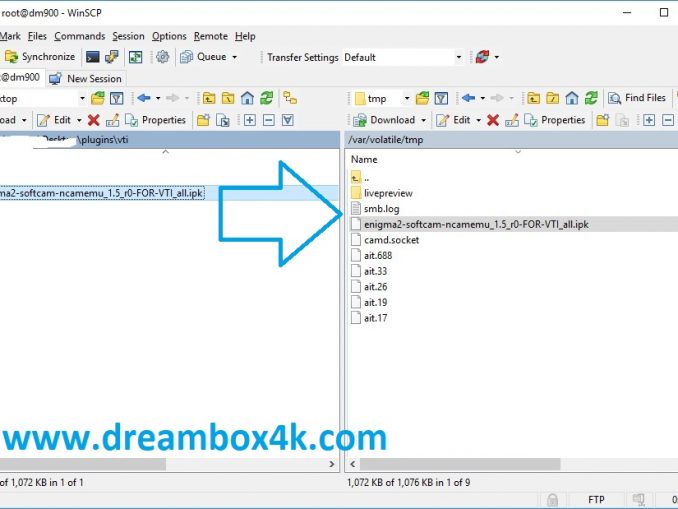
Task: Click remote open directory folder icon
Action: click(x=422, y=98)
